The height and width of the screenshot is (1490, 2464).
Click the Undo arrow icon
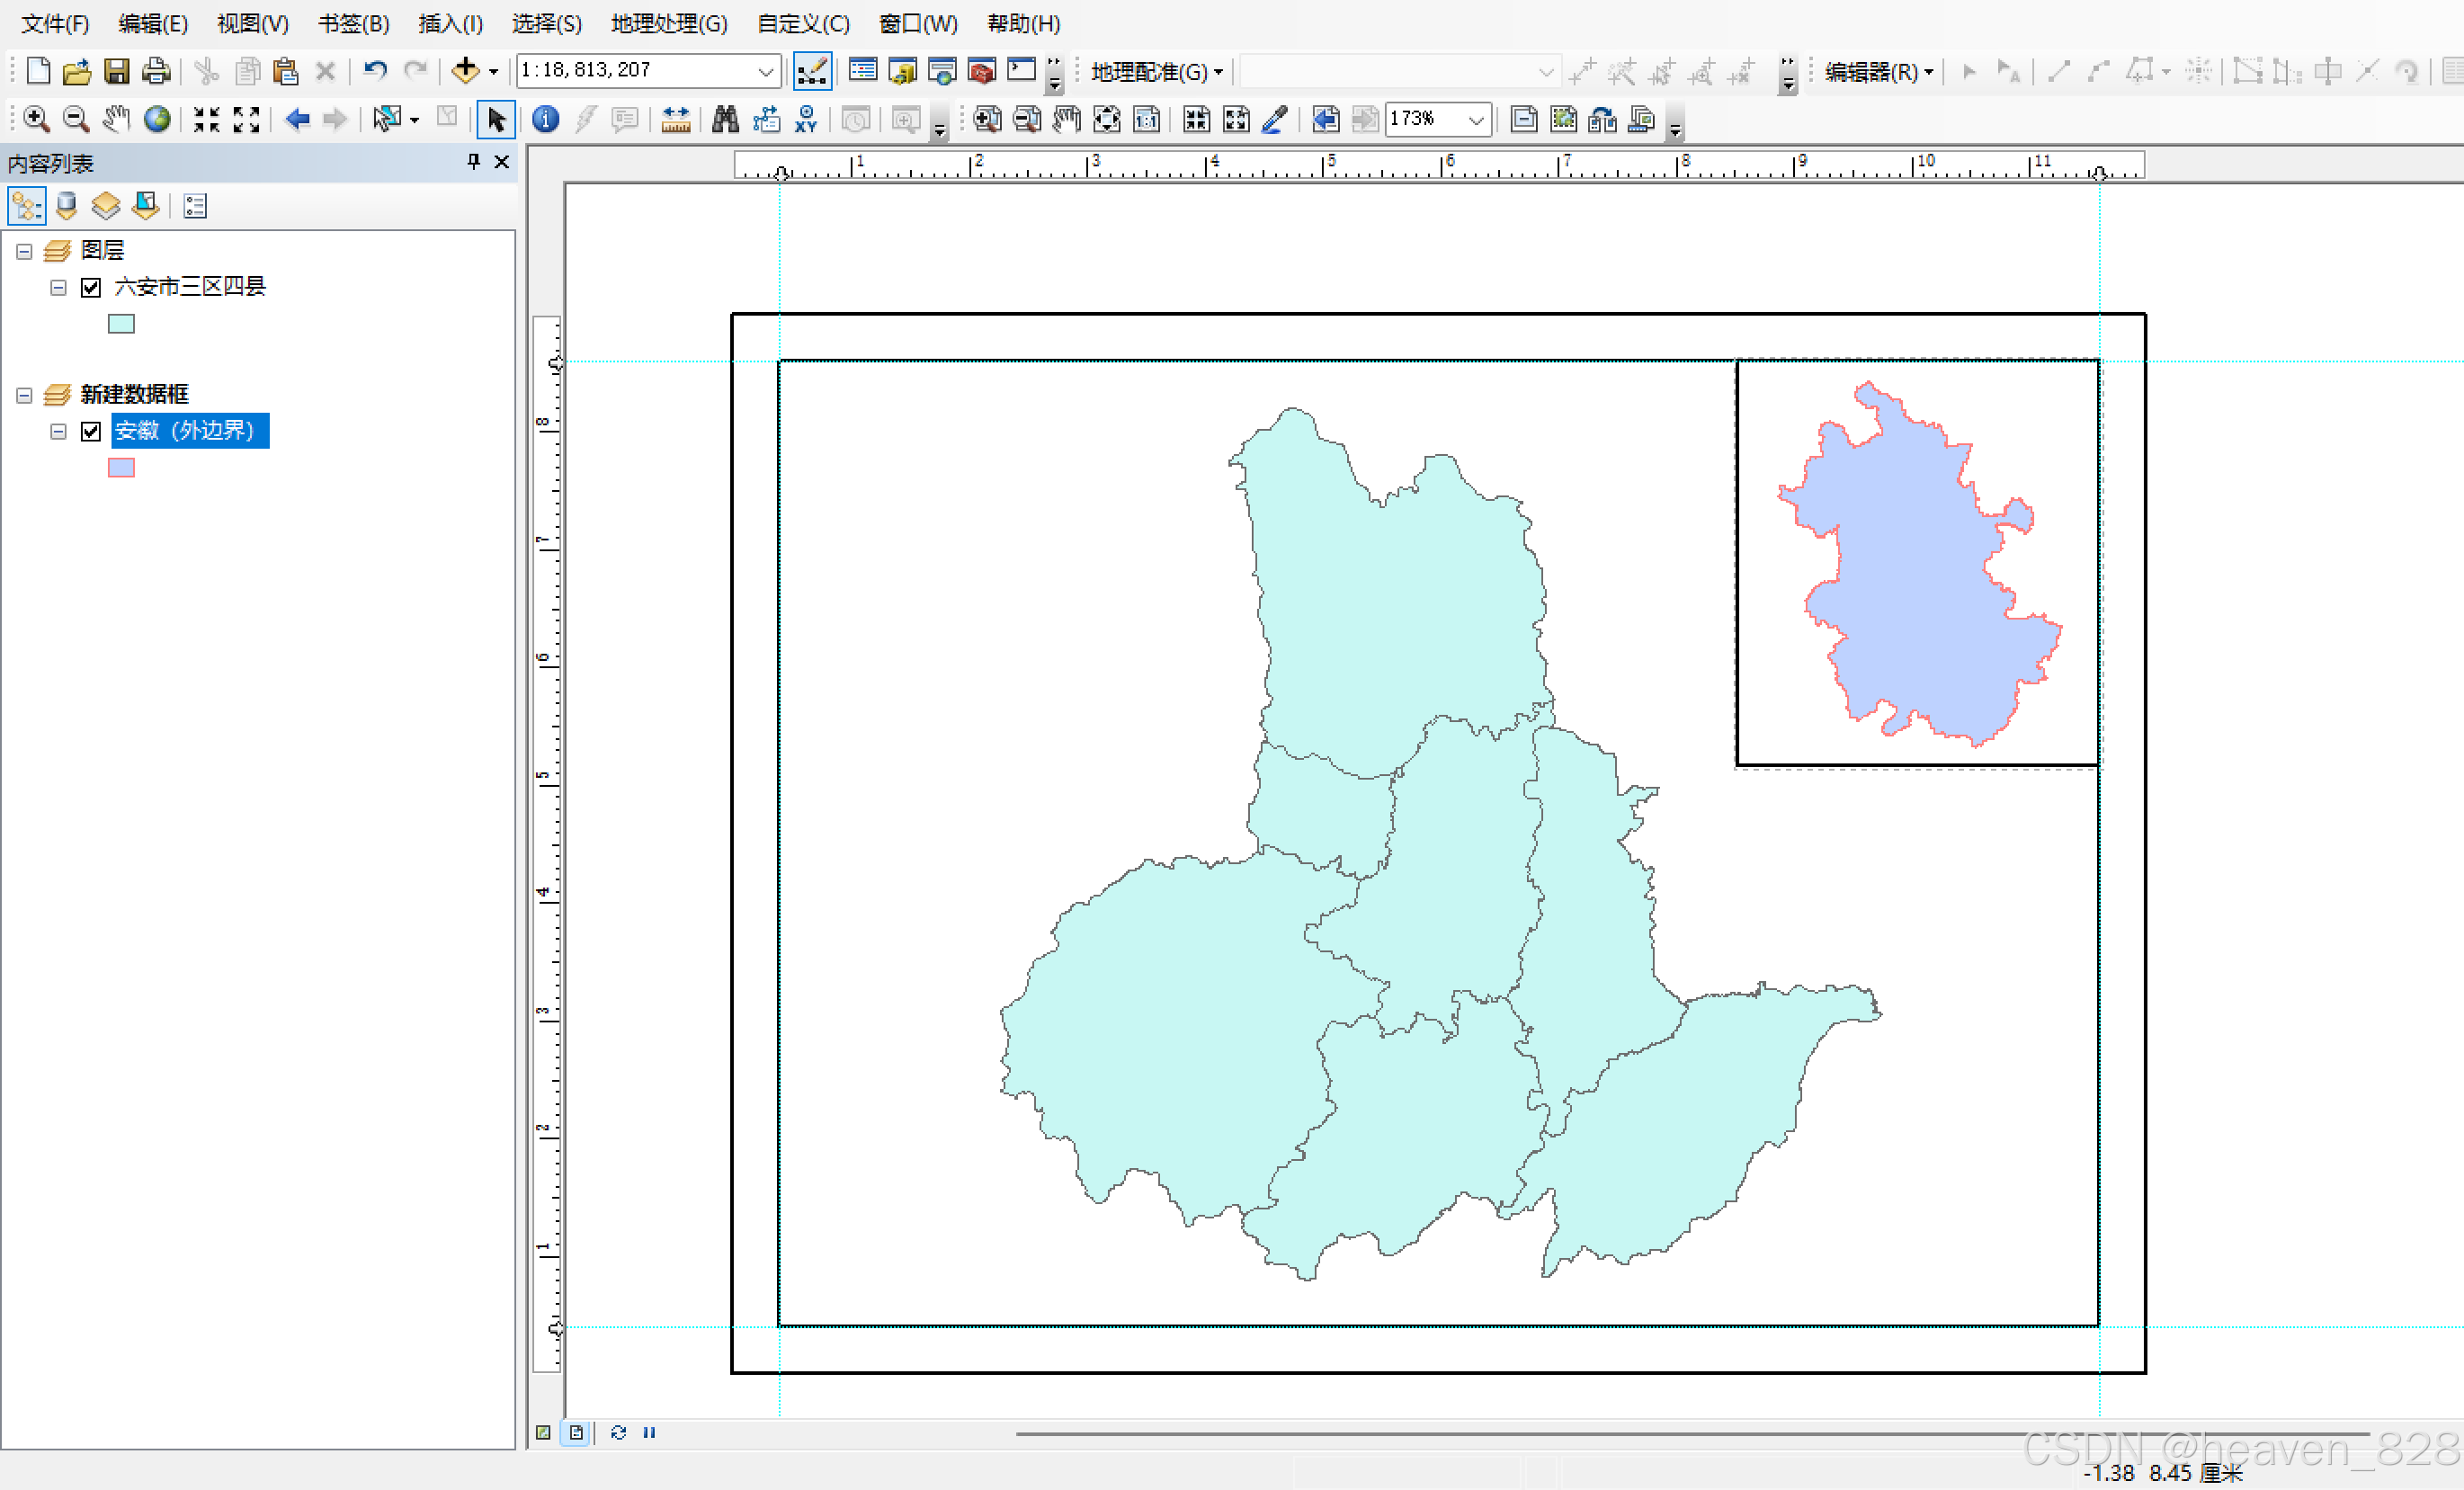click(375, 71)
